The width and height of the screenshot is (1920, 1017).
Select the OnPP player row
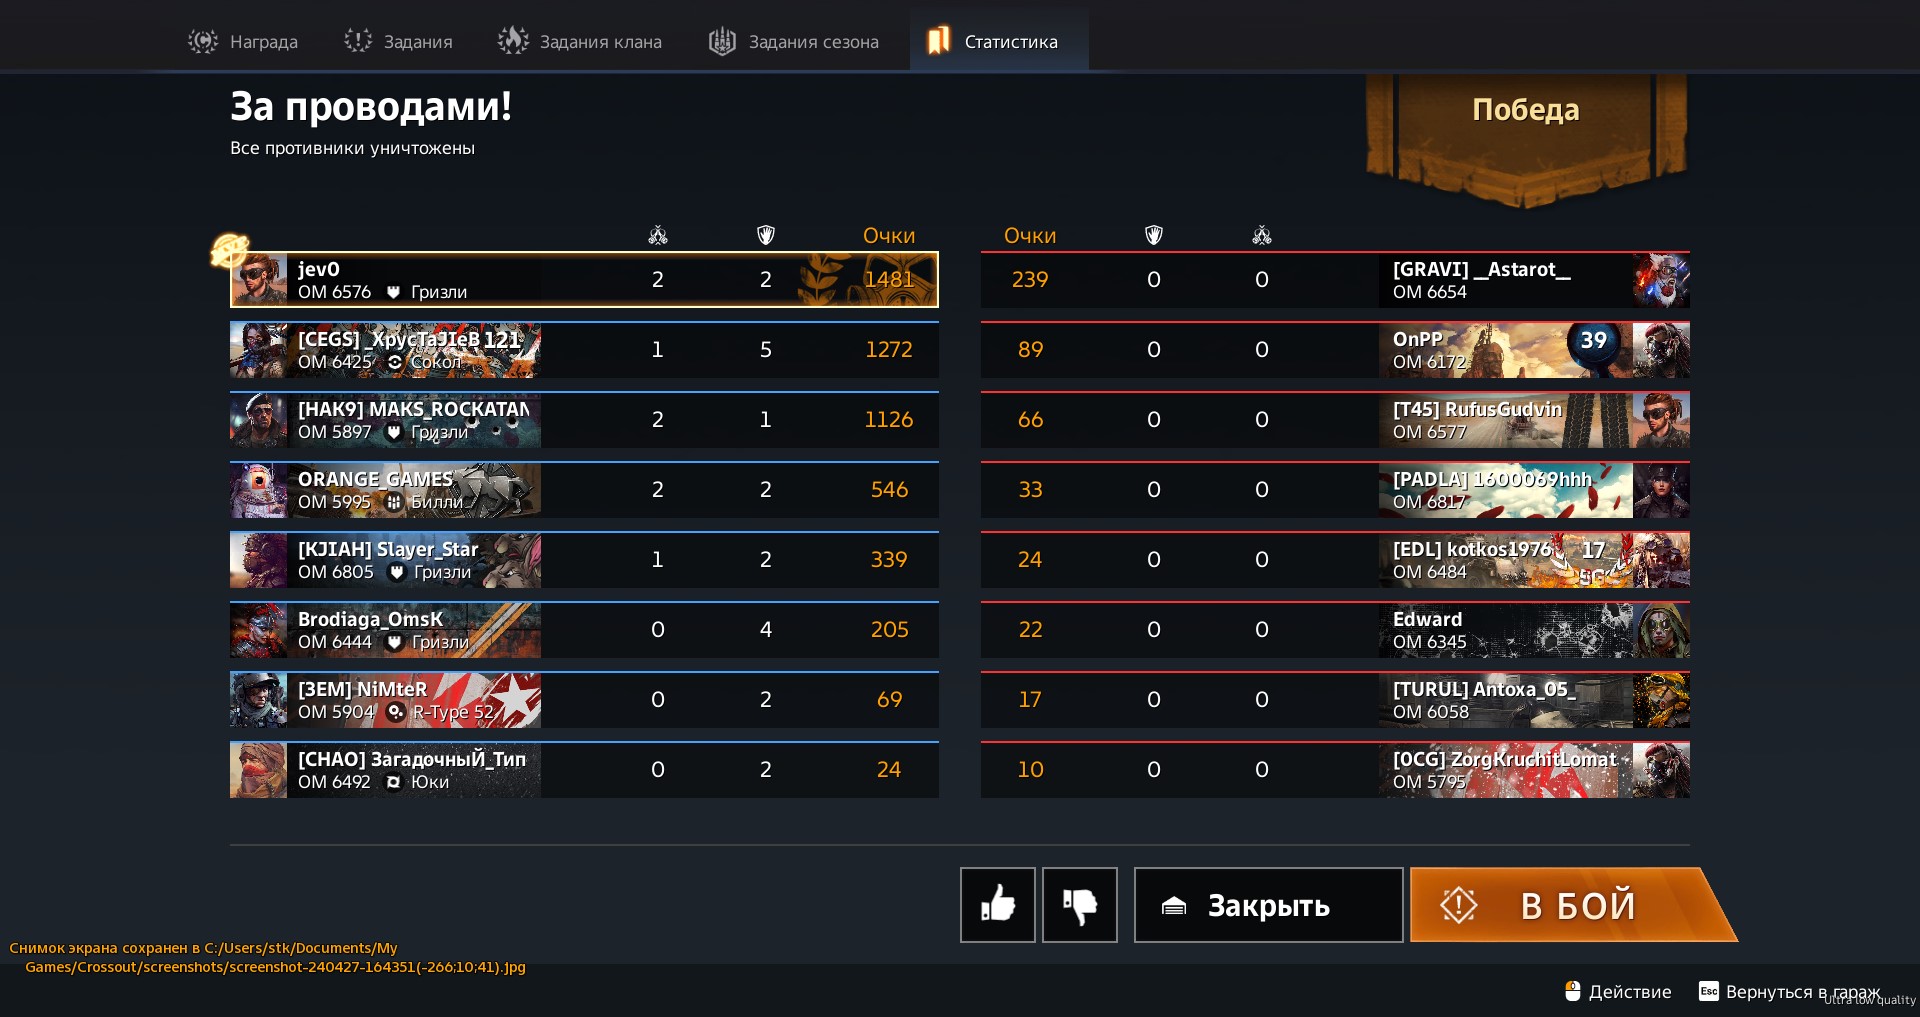[1335, 349]
